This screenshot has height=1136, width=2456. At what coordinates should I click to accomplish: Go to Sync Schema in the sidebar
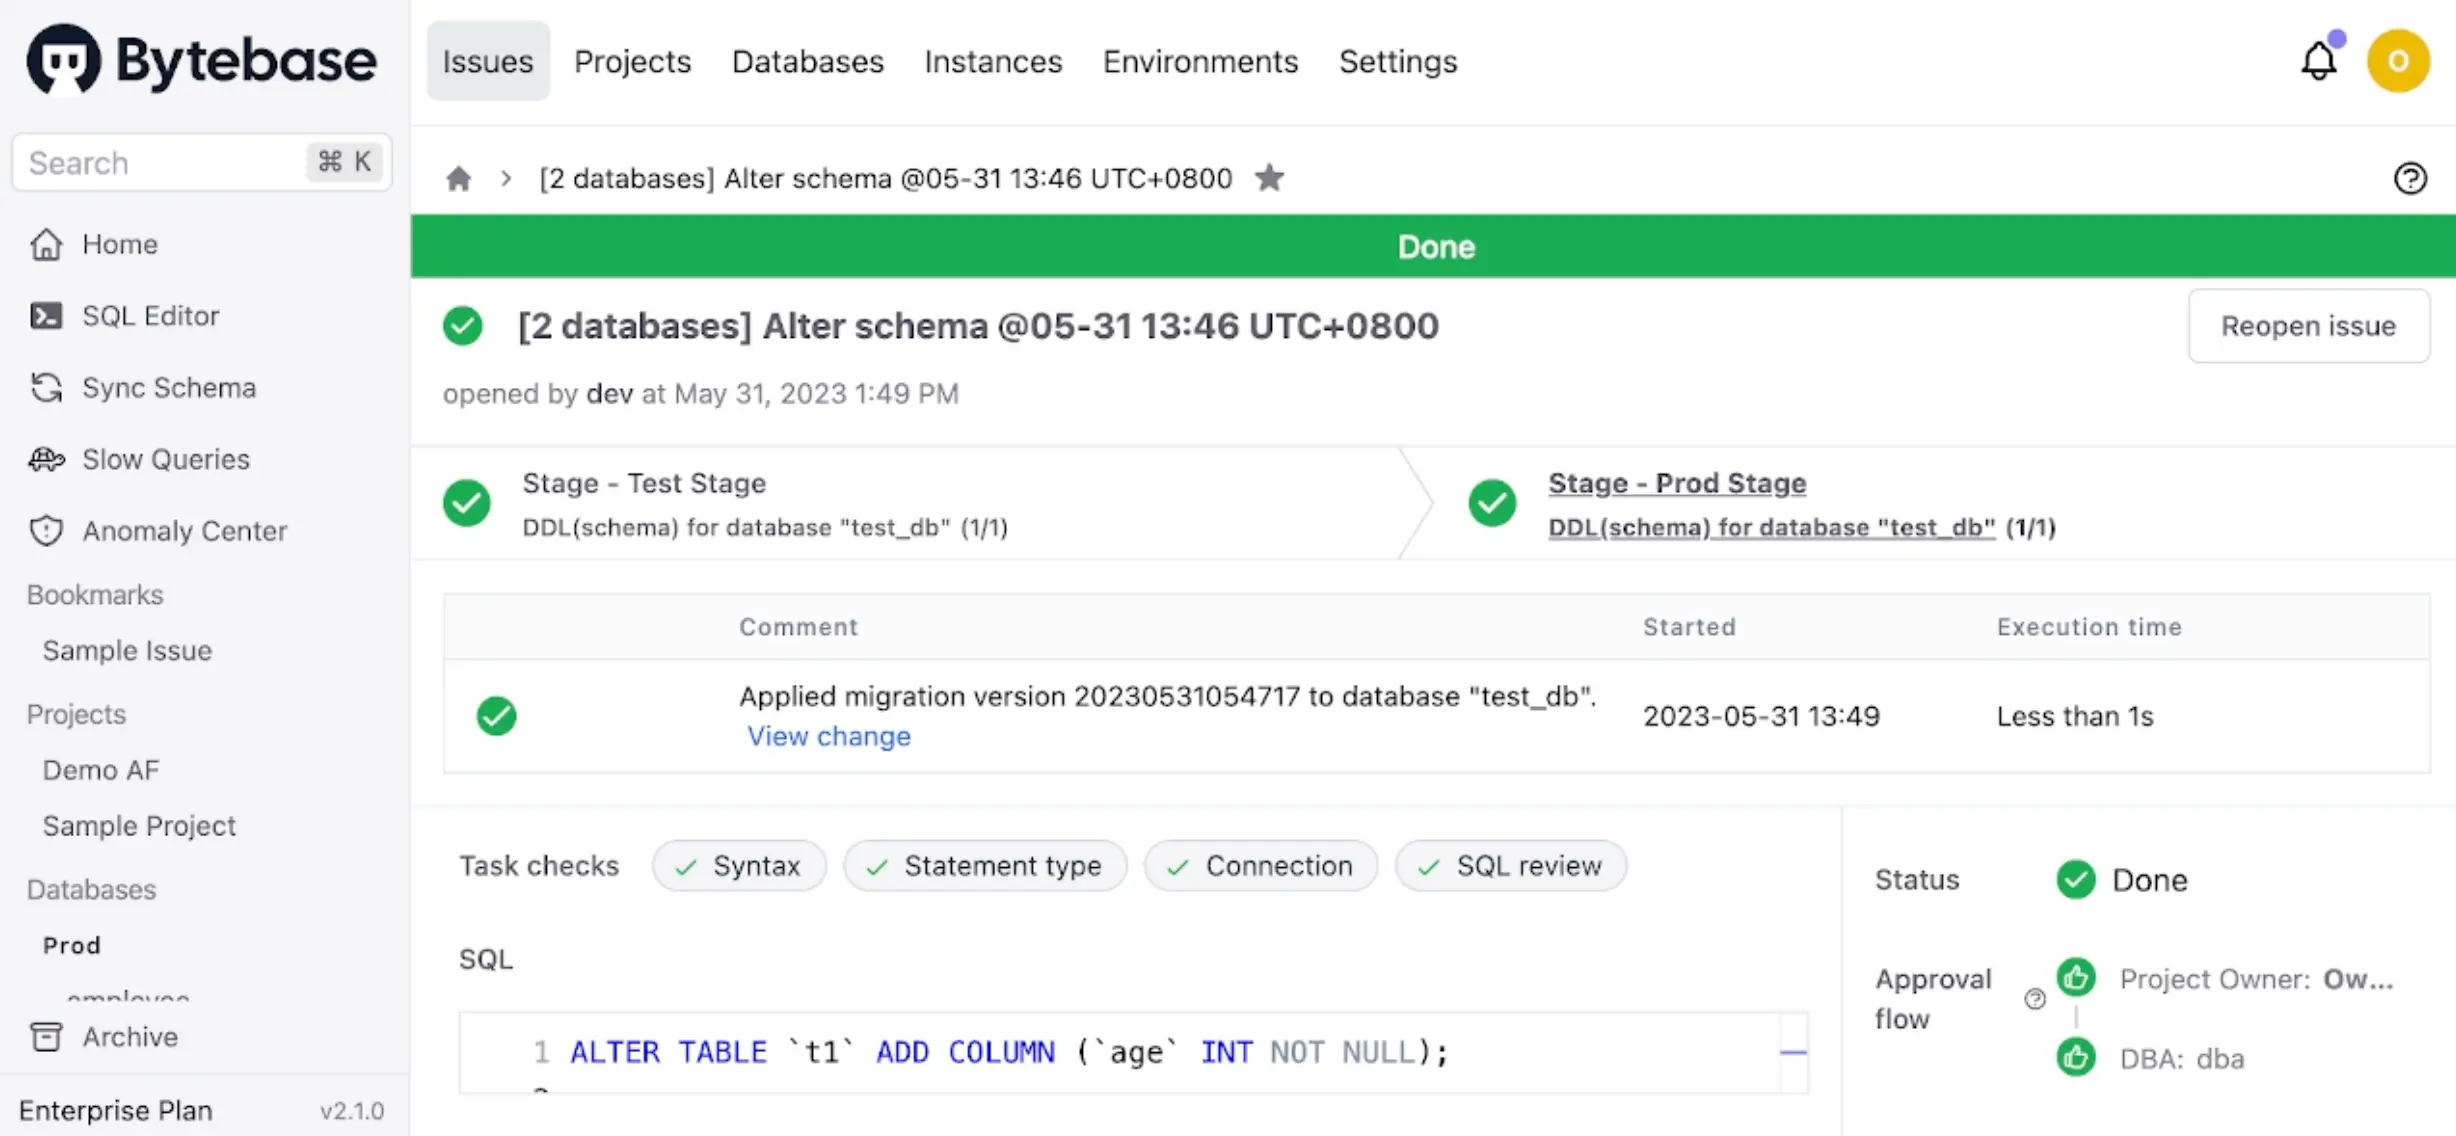tap(168, 388)
